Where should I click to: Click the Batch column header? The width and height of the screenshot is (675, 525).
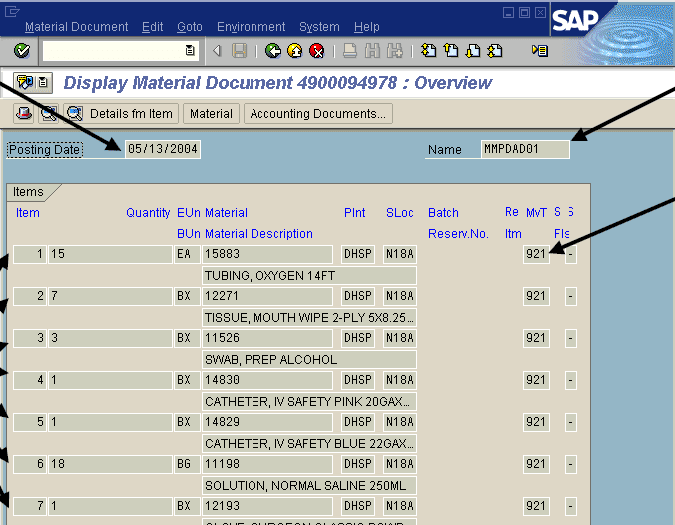point(443,213)
